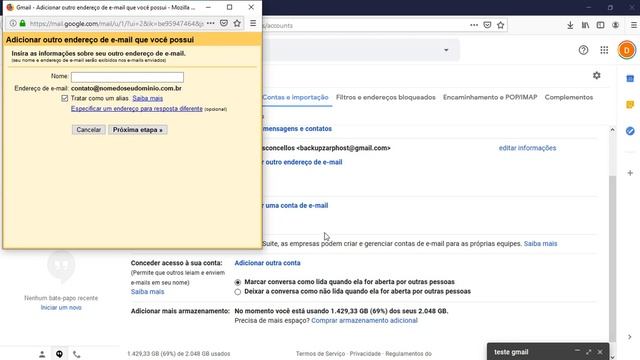Open popup window hamburger menu
Image resolution: width=640 pixels, height=360 pixels.
[253, 23]
